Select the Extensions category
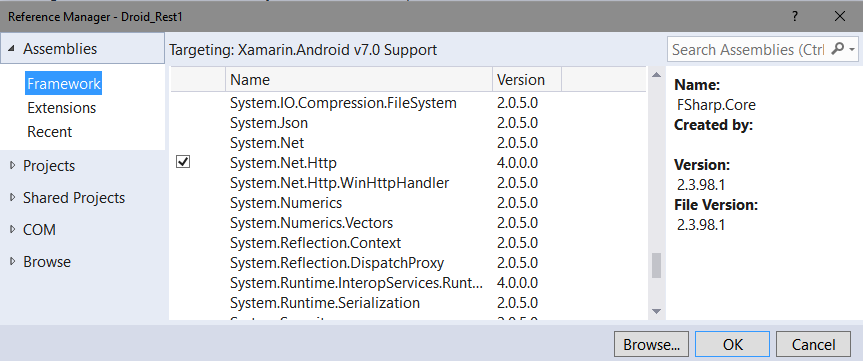Image resolution: width=863 pixels, height=361 pixels. 62,108
